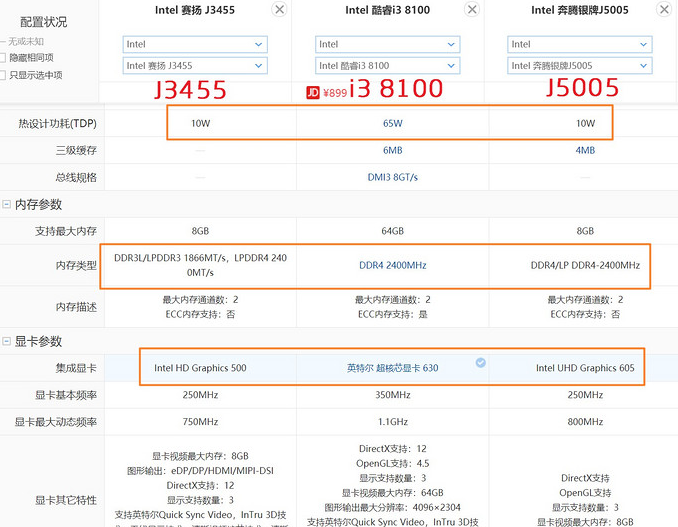The width and height of the screenshot is (678, 527).
Task: Select the 内存描述 row label
Action: pos(76,307)
